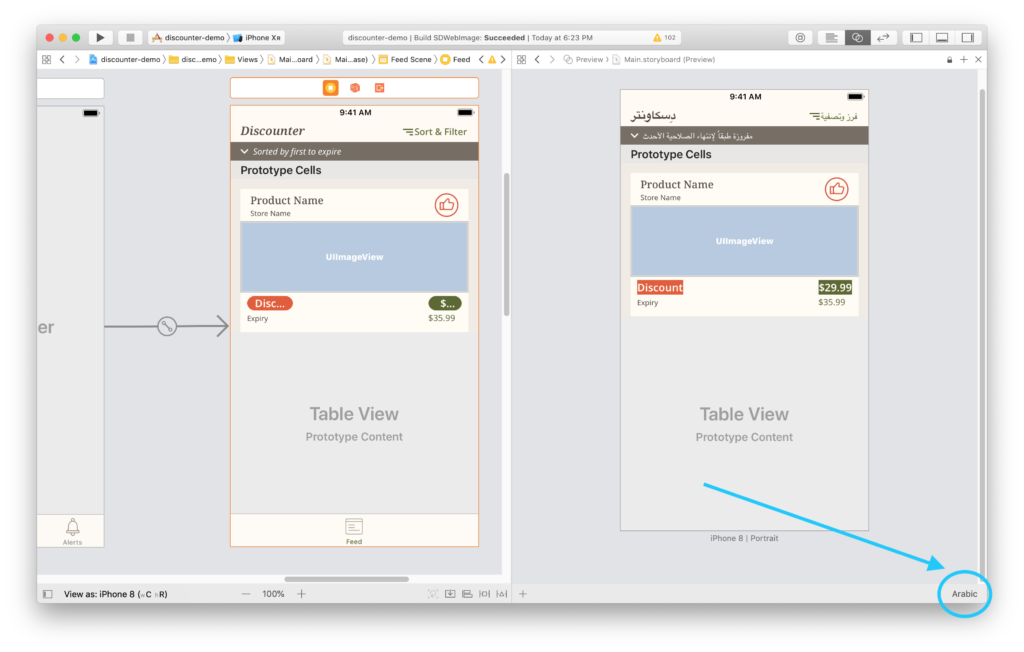Select the $29.99 price tag in preview

(x=835, y=287)
